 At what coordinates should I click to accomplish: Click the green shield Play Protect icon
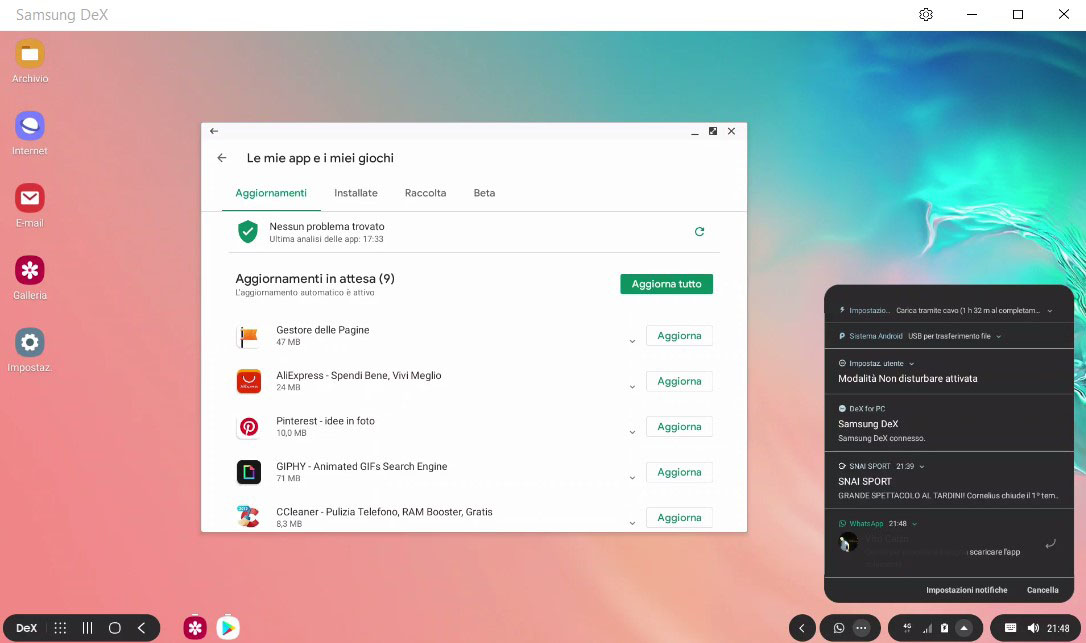[x=248, y=231]
